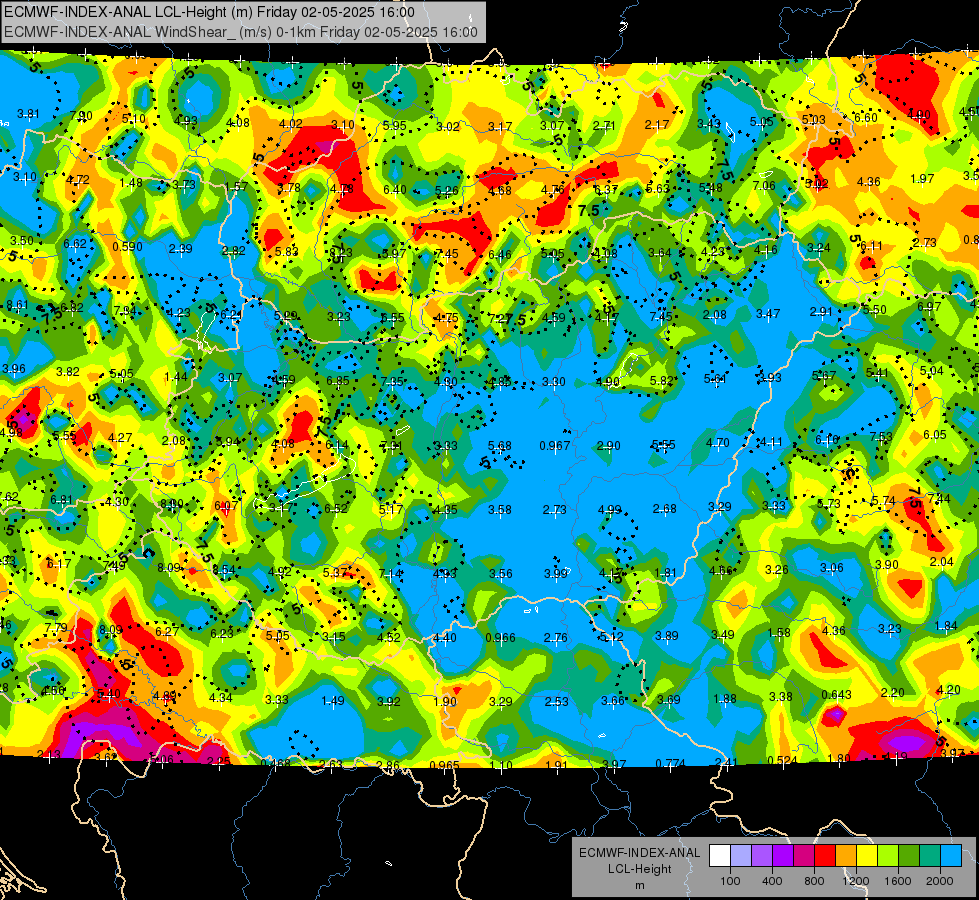
Task: Click the wind shear value 6.97
Action: [x=929, y=307]
